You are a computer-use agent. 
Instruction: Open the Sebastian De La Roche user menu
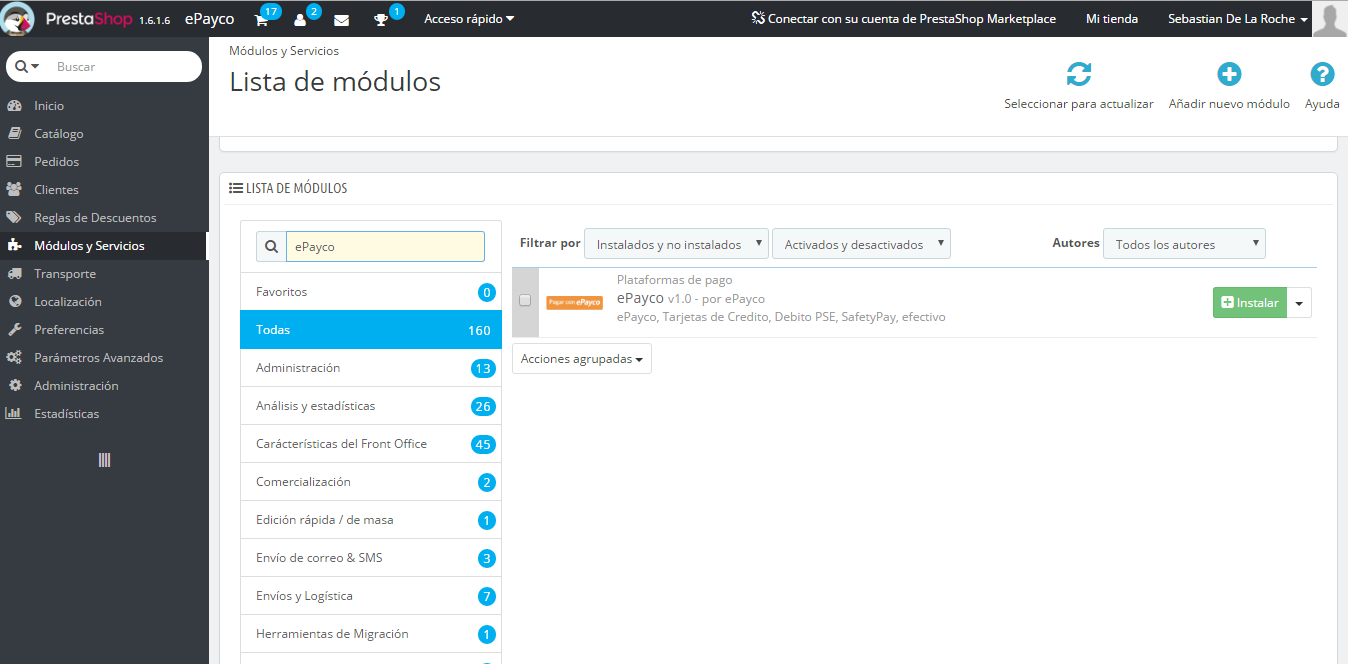pos(1238,19)
